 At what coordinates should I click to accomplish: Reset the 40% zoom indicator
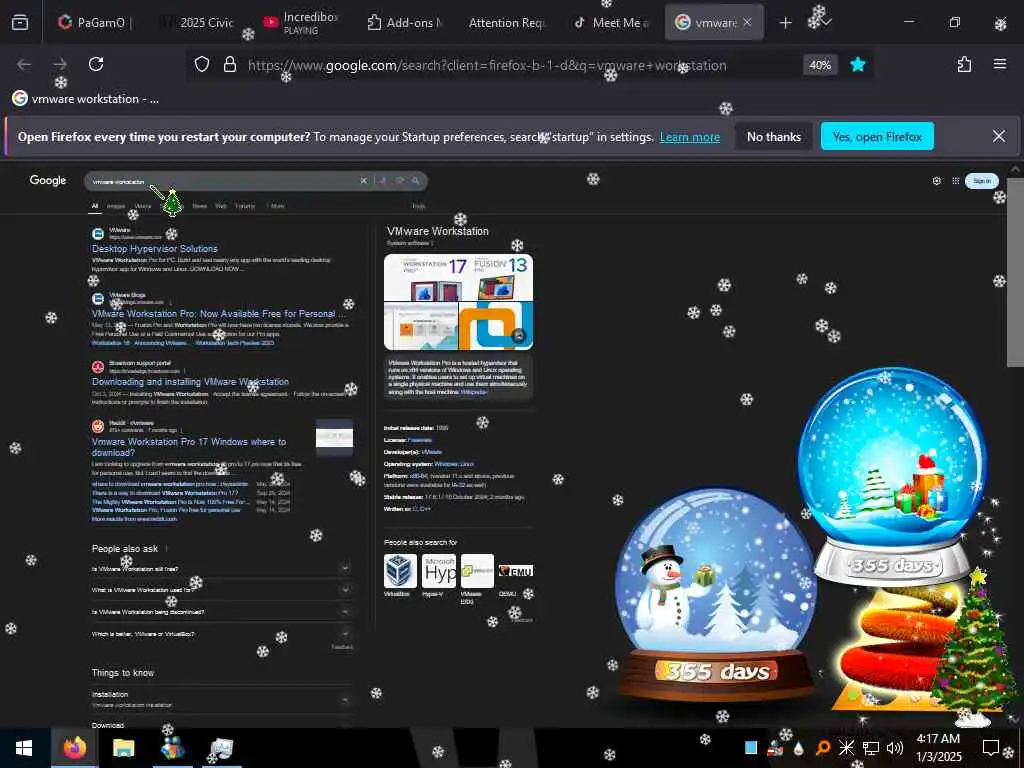pos(820,65)
